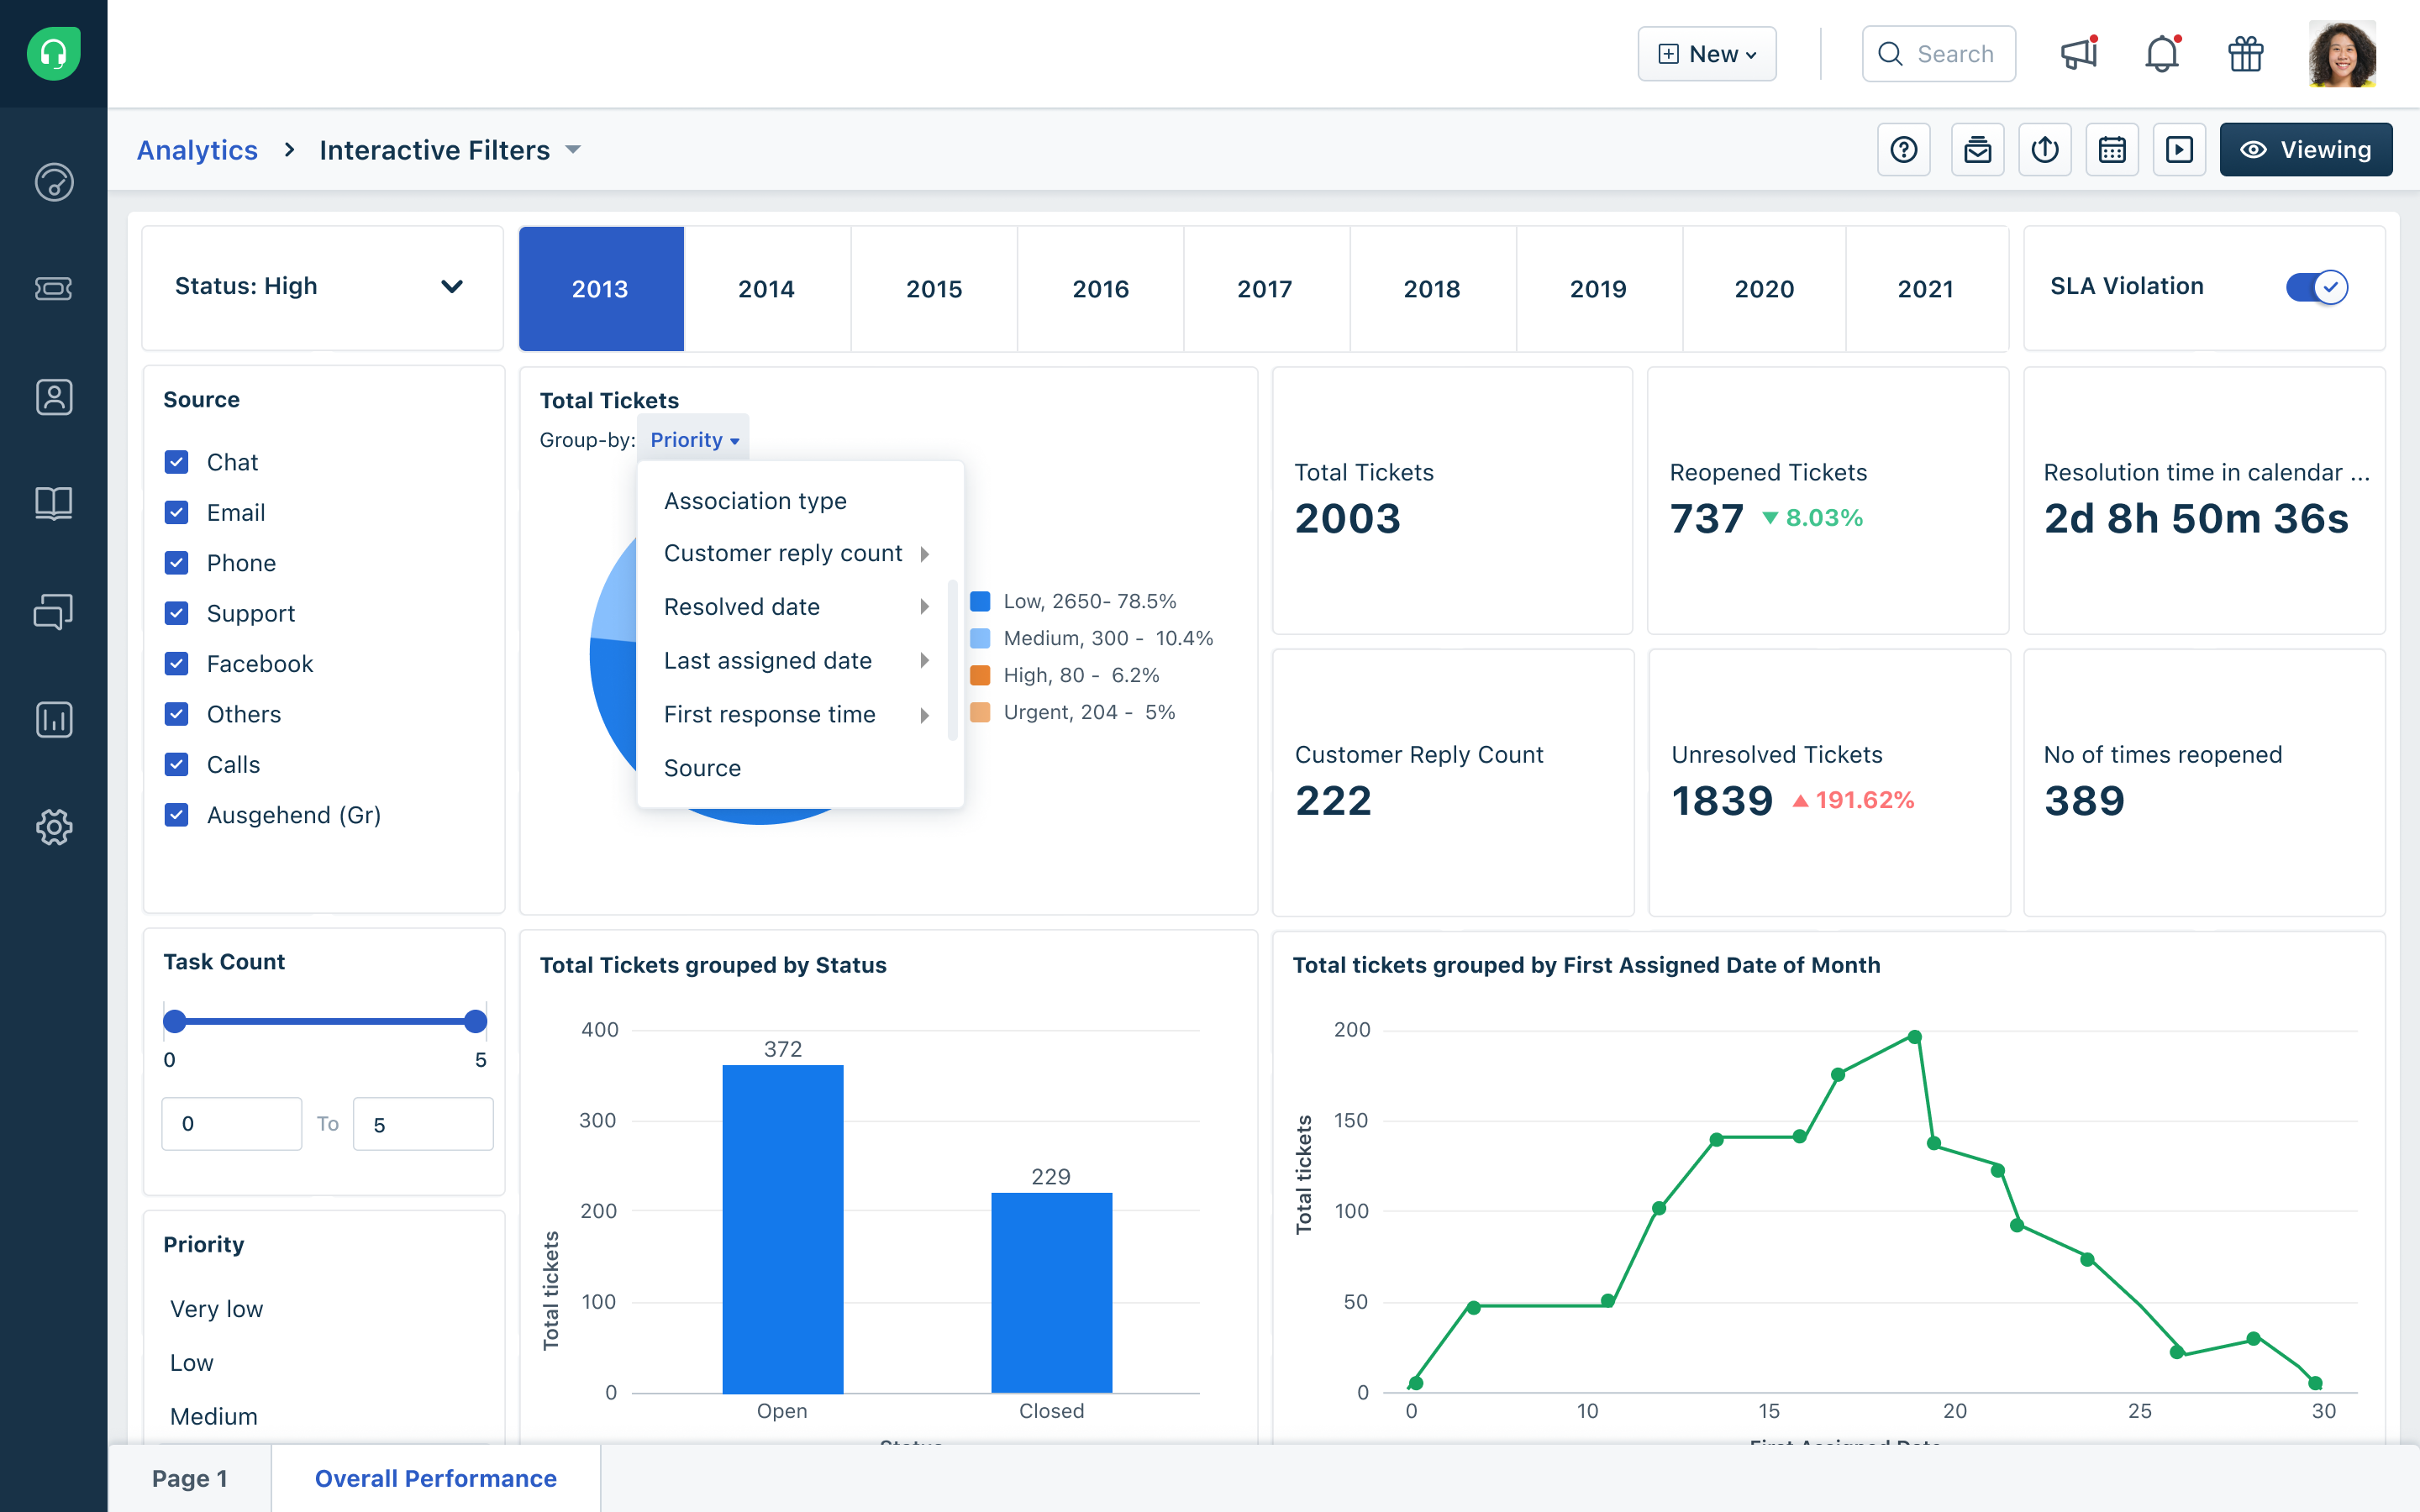2420x1512 pixels.
Task: Open the Search field in the top bar
Action: click(1938, 54)
